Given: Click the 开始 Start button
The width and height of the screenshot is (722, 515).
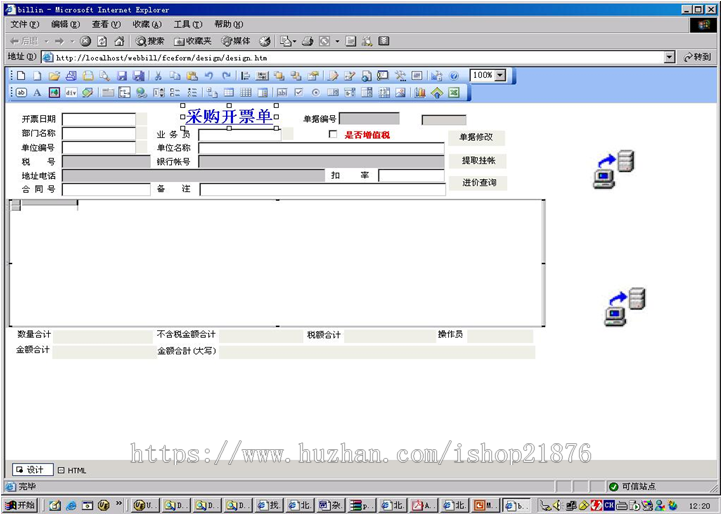Looking at the screenshot, I should [x=21, y=505].
